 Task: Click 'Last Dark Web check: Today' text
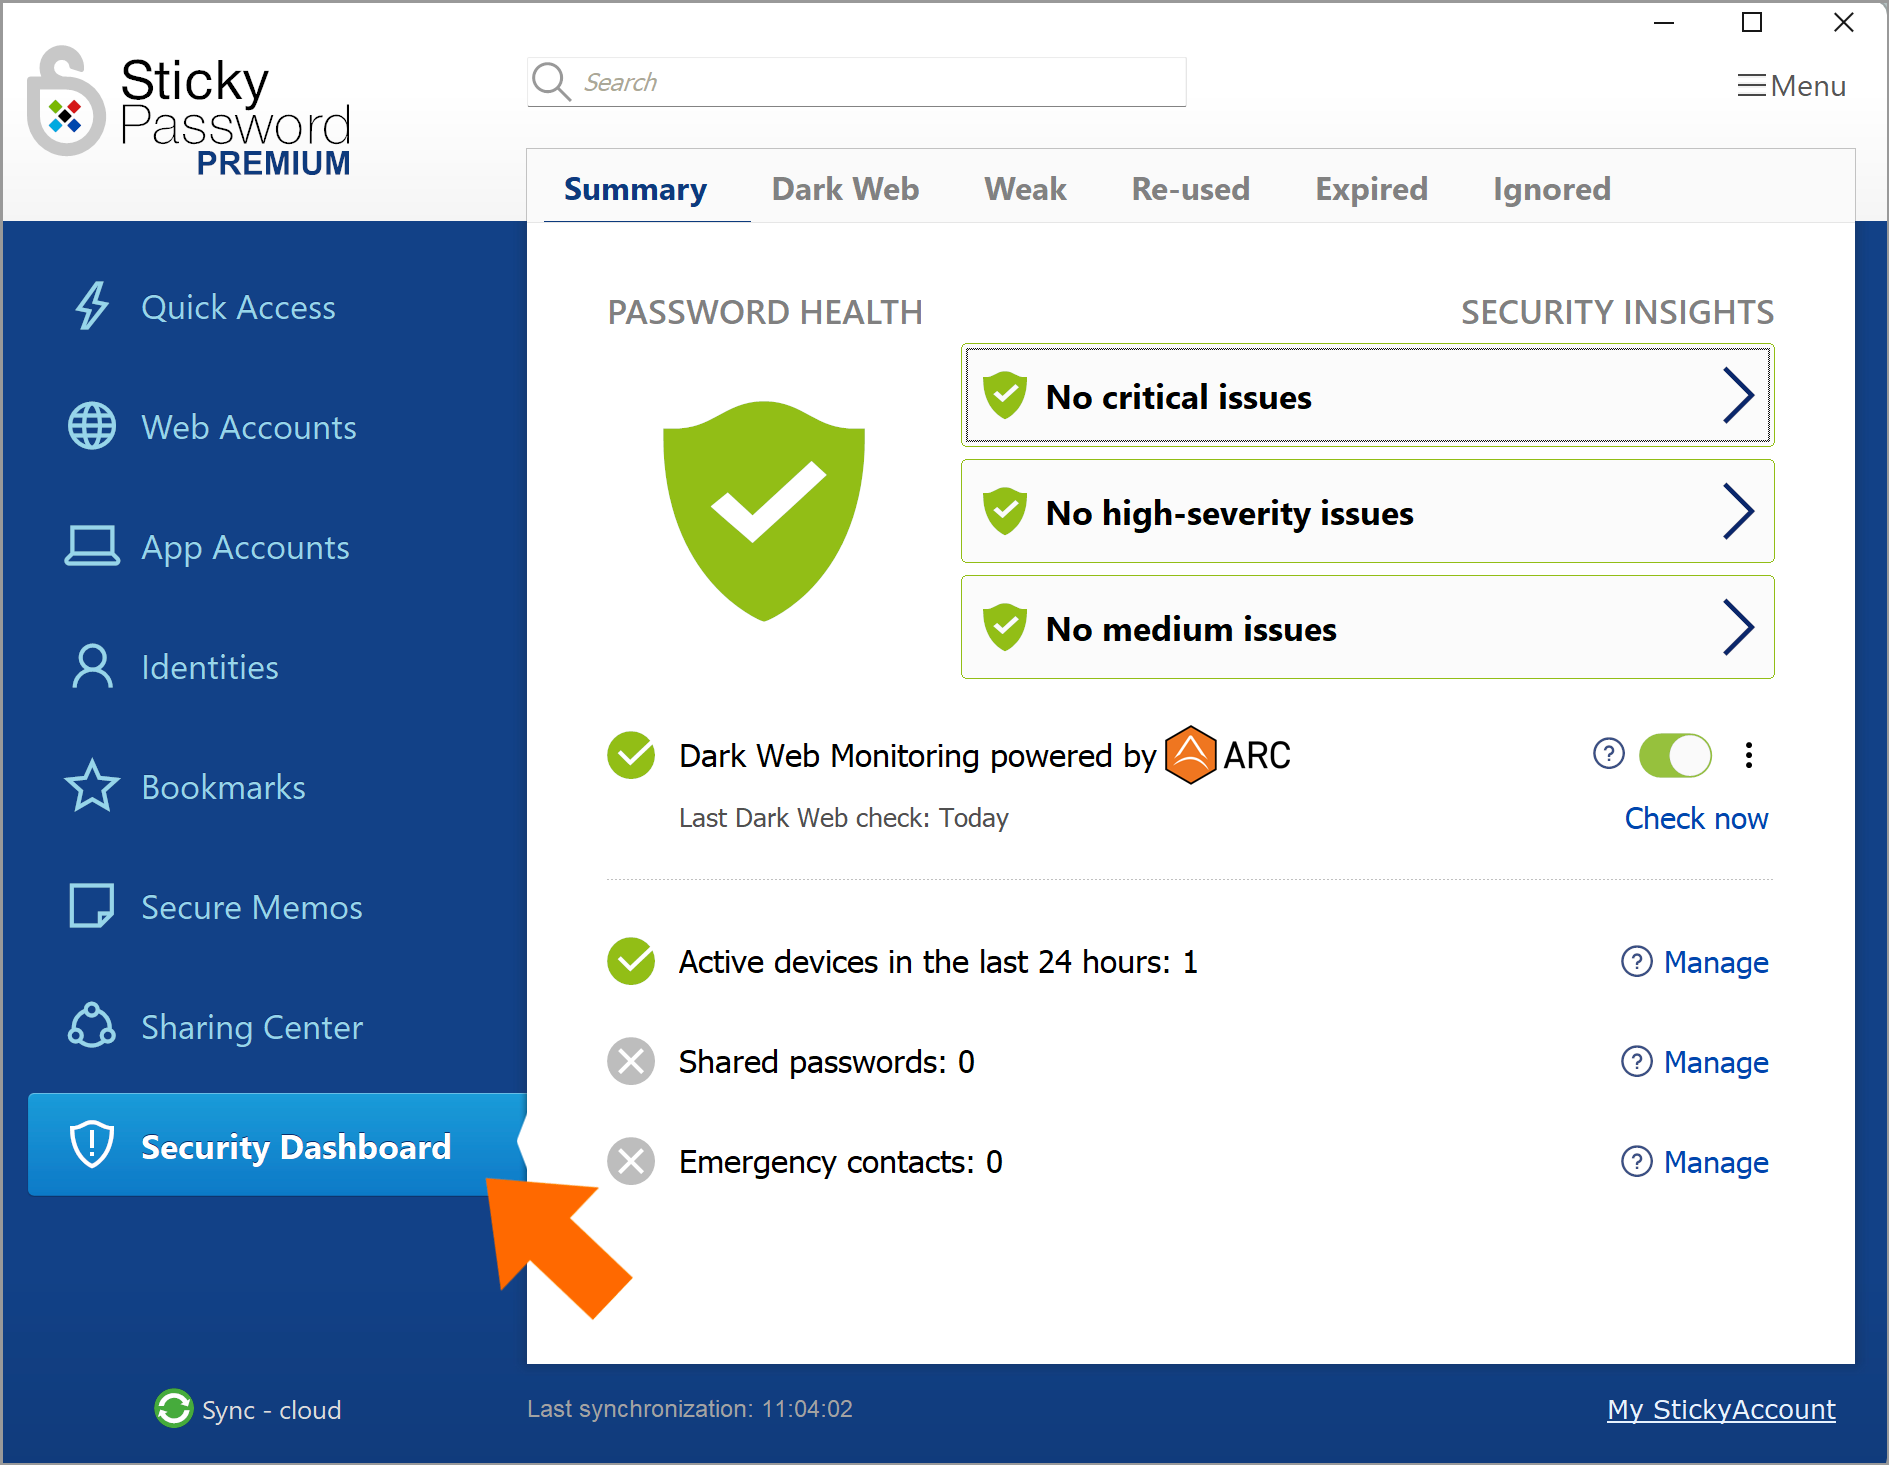(843, 818)
